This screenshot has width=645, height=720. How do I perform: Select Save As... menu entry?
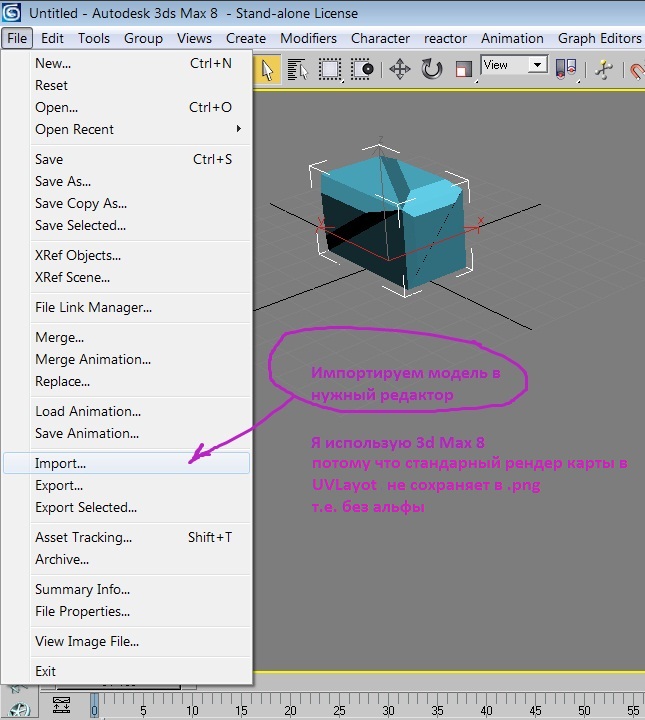click(x=63, y=181)
